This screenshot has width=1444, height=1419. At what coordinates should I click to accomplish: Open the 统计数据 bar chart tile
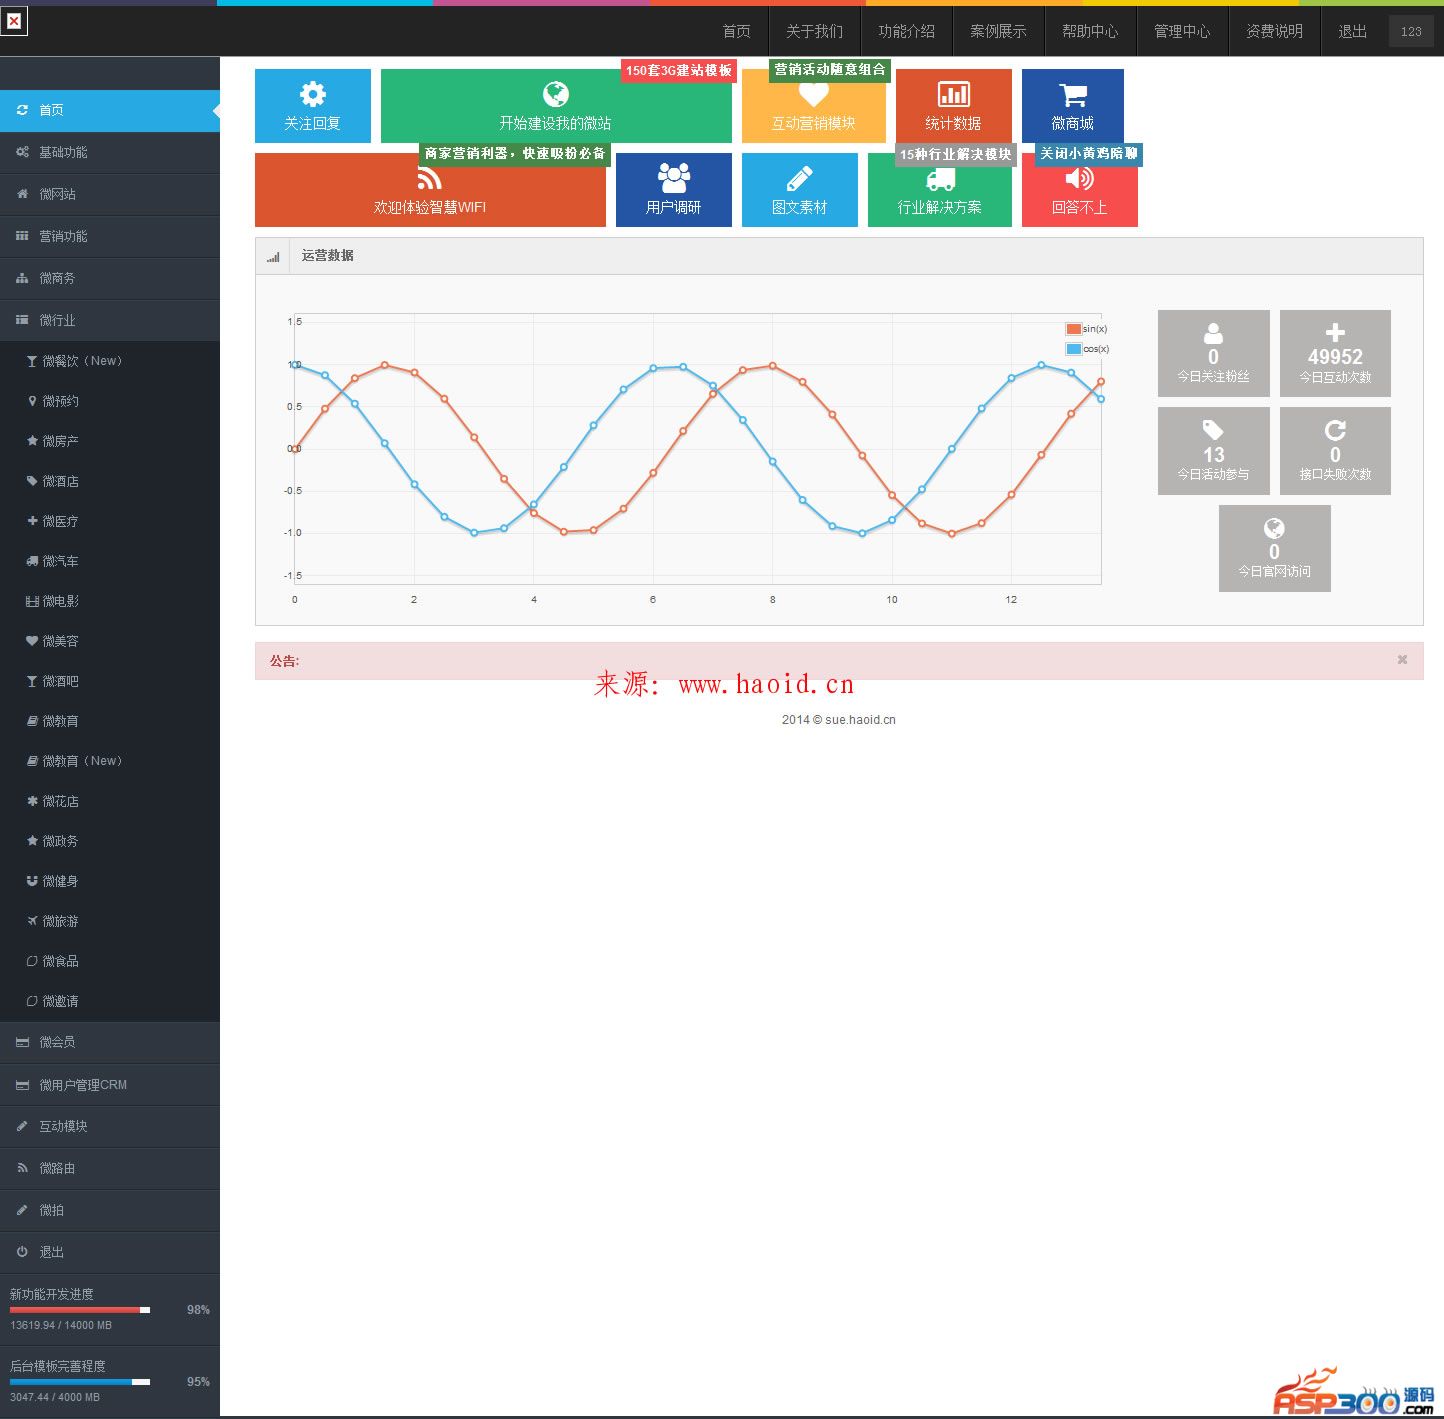coord(954,106)
